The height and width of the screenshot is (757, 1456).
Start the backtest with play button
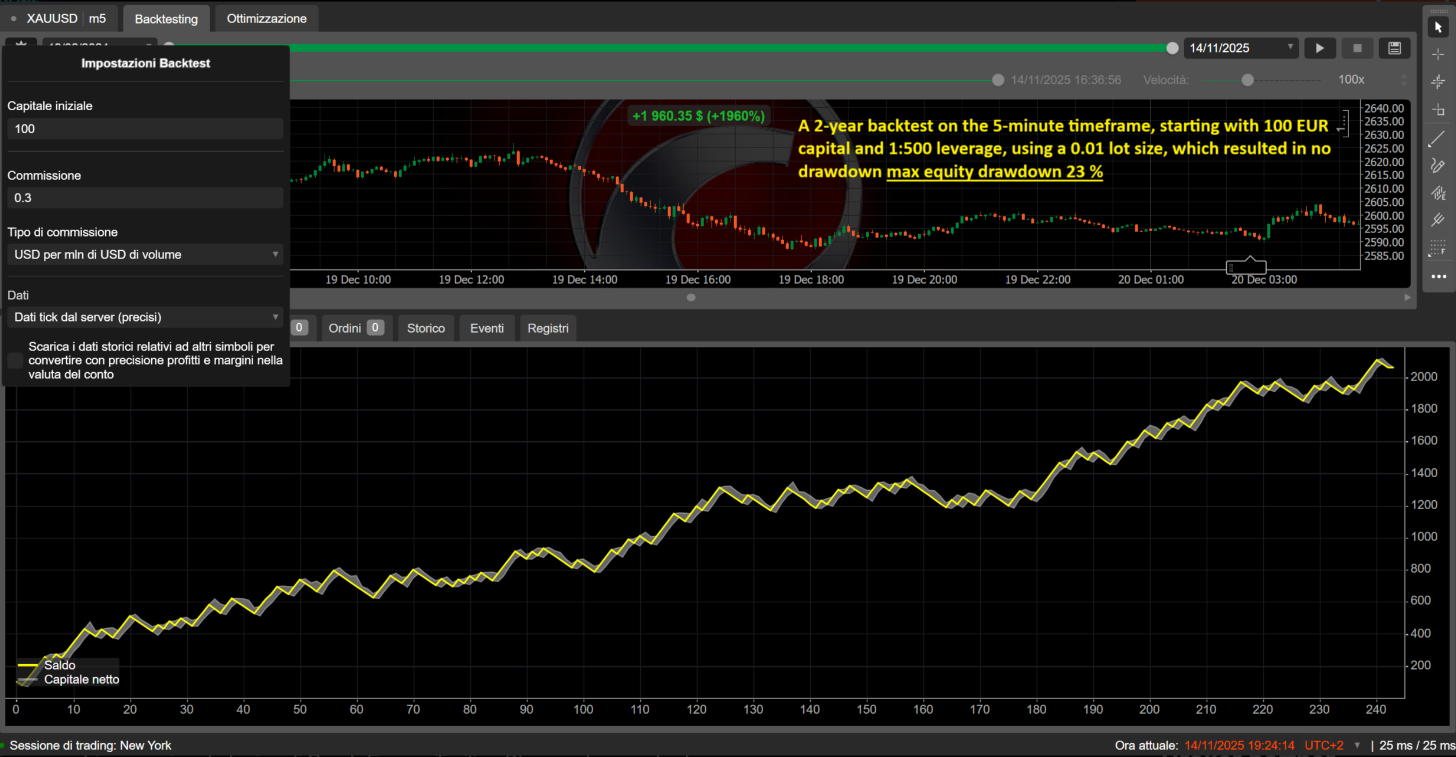pos(1320,47)
